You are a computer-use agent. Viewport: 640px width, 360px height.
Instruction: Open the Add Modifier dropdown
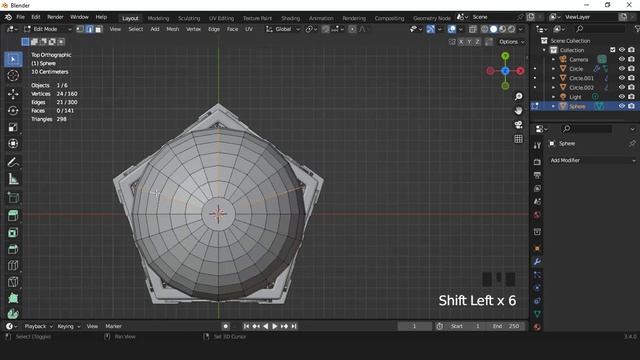tap(592, 160)
